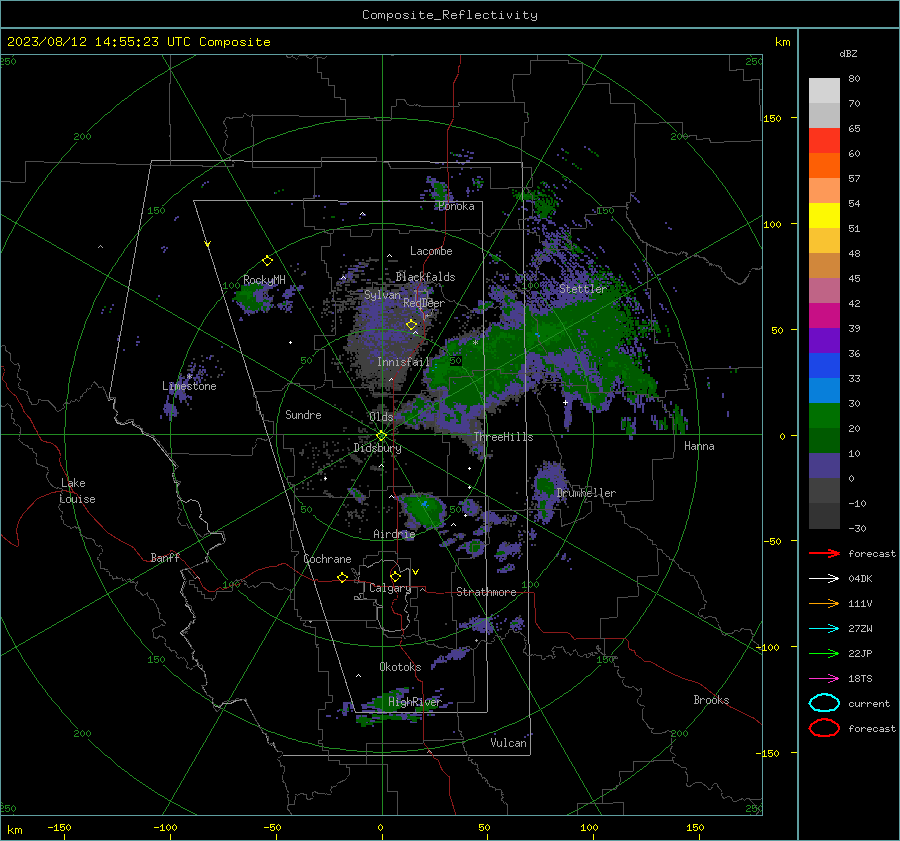Select the red 65 dBZ legend swatch
Screen dimensions: 900x841
[x=824, y=141]
